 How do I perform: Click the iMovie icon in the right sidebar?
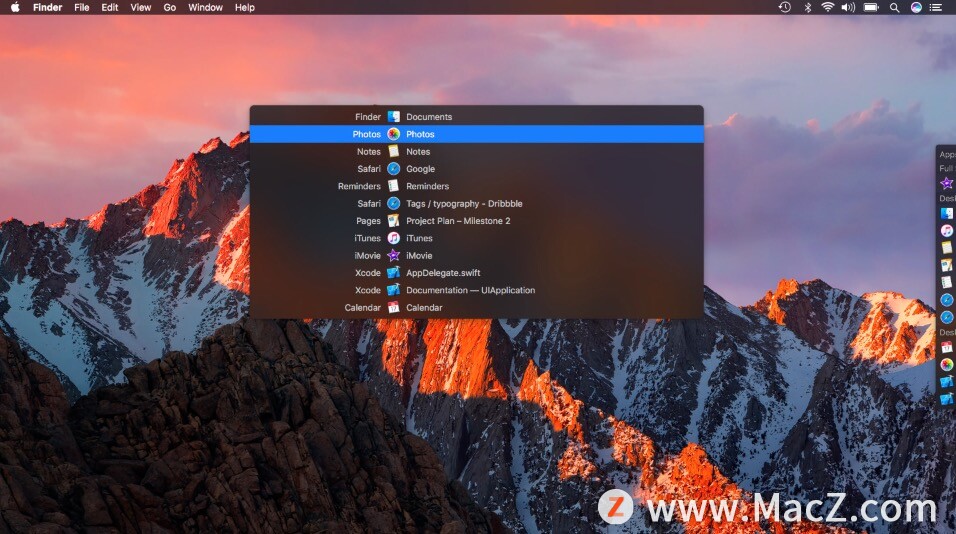tap(946, 183)
